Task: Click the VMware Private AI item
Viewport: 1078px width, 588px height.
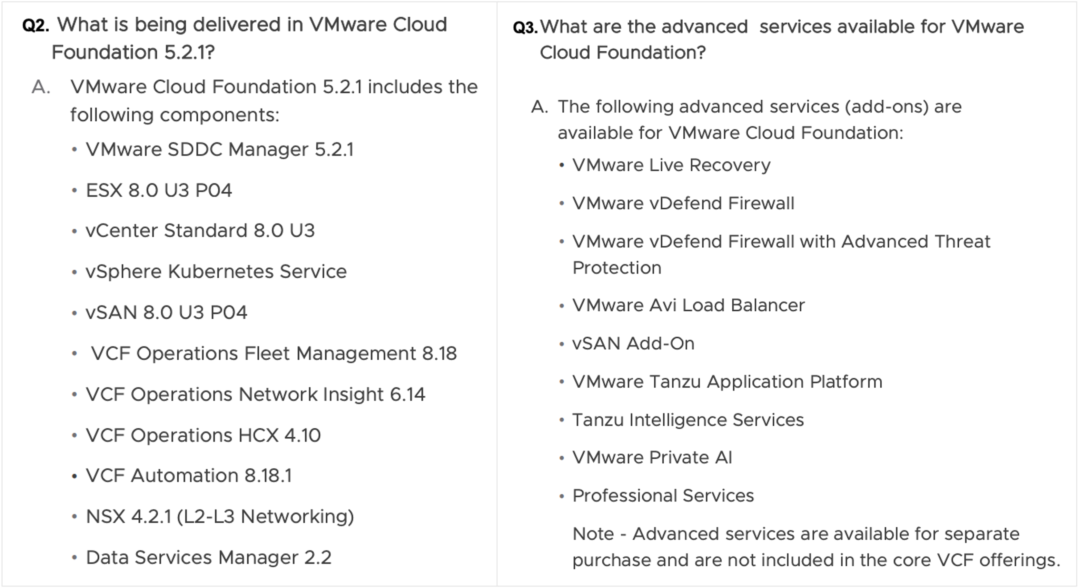Action: tap(652, 458)
